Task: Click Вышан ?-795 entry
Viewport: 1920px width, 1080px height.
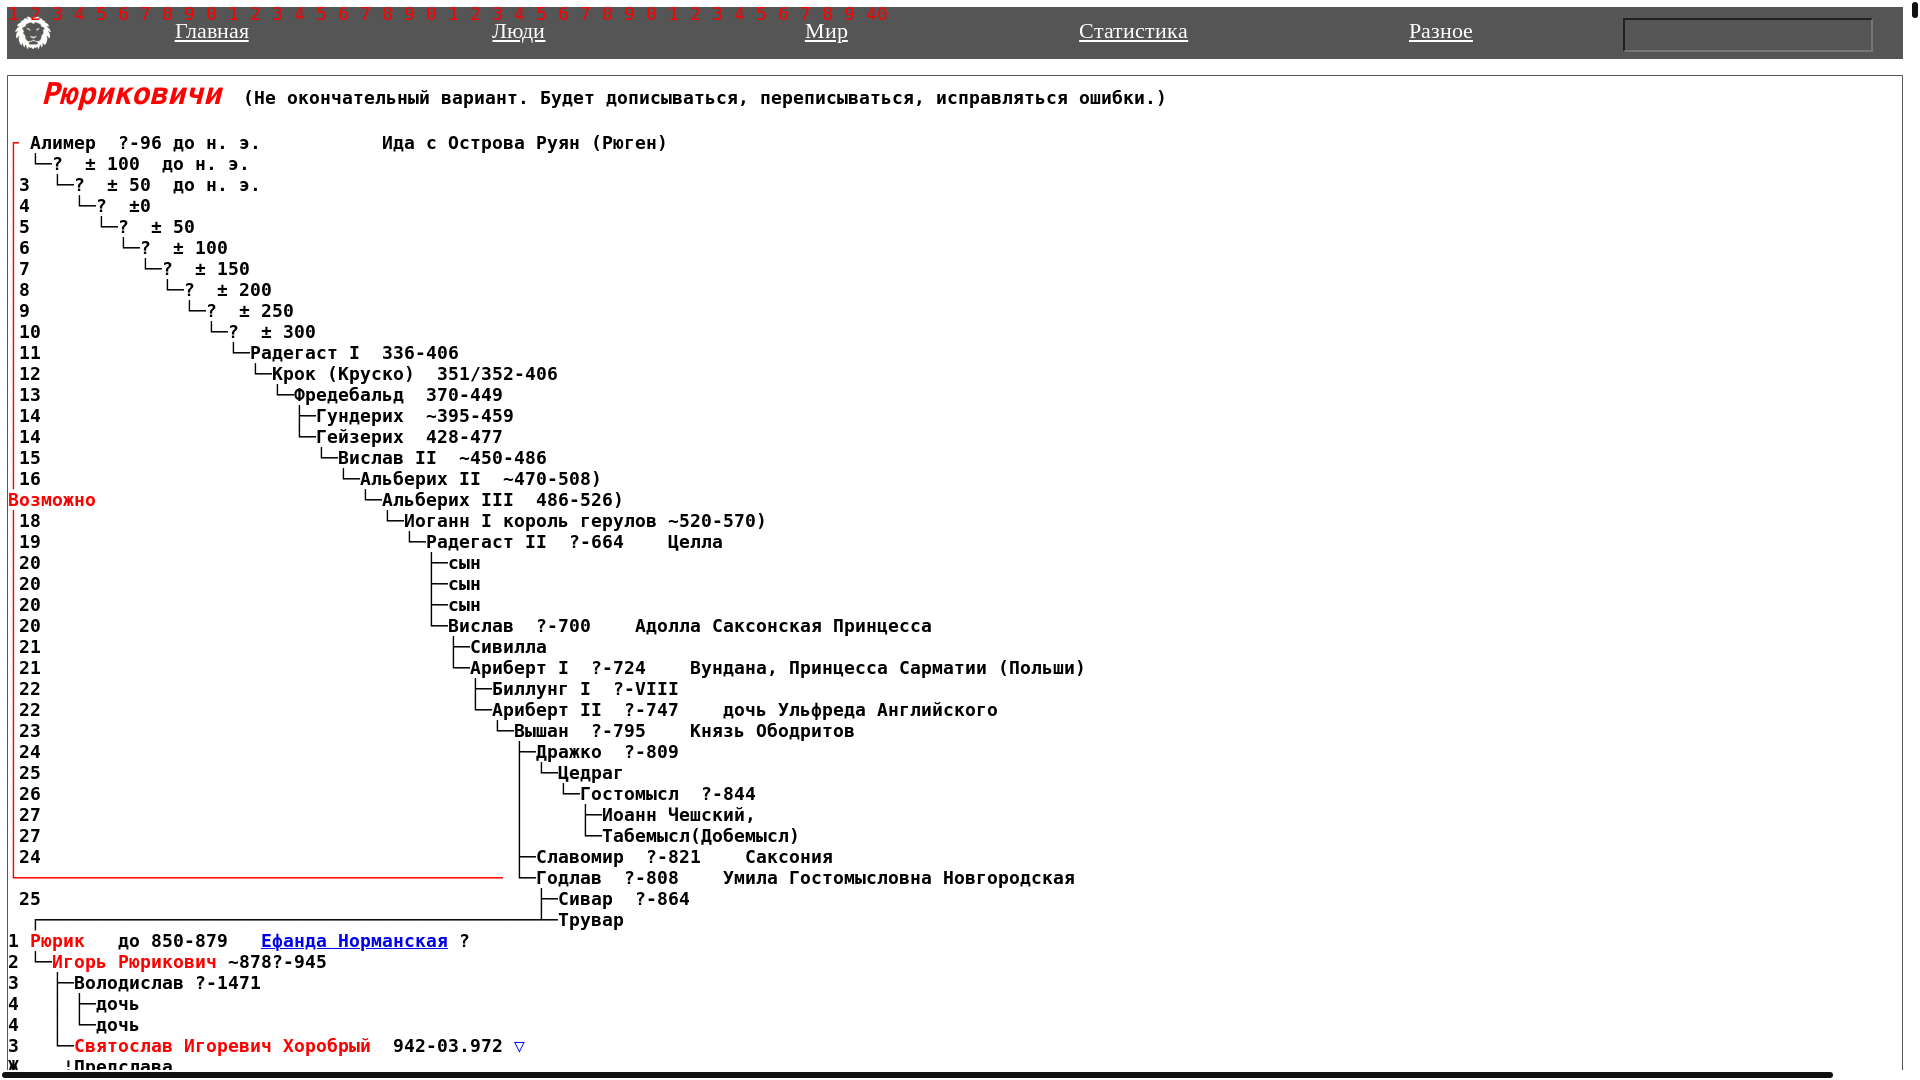Action: tap(580, 731)
